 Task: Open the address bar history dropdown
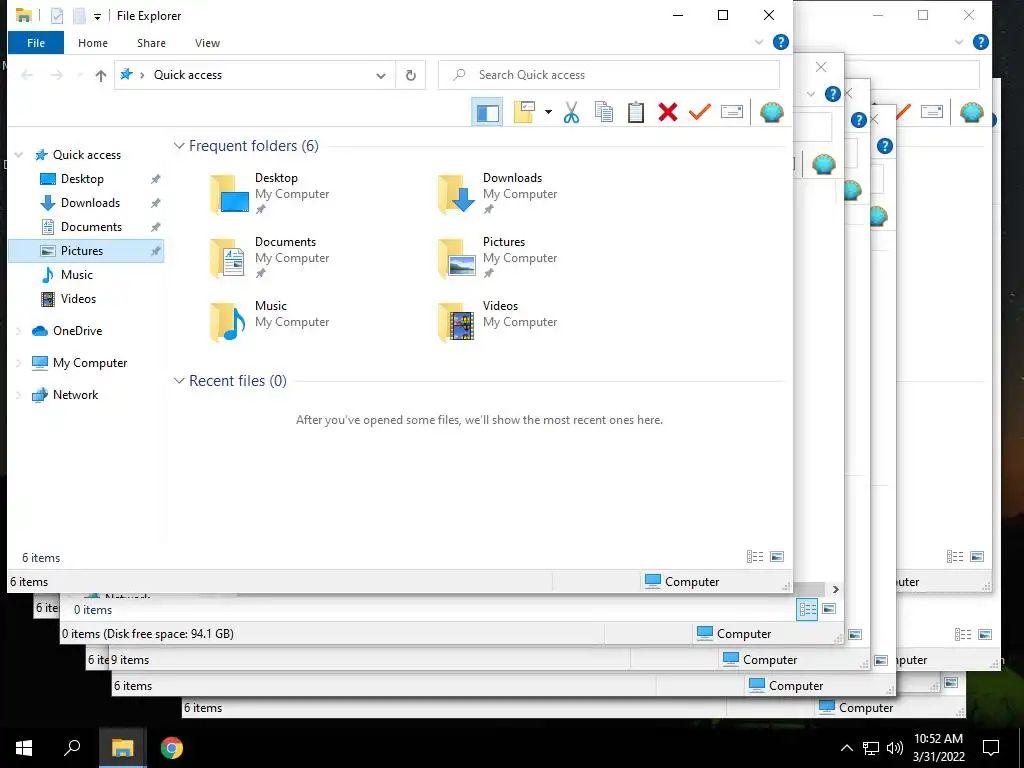tap(381, 76)
